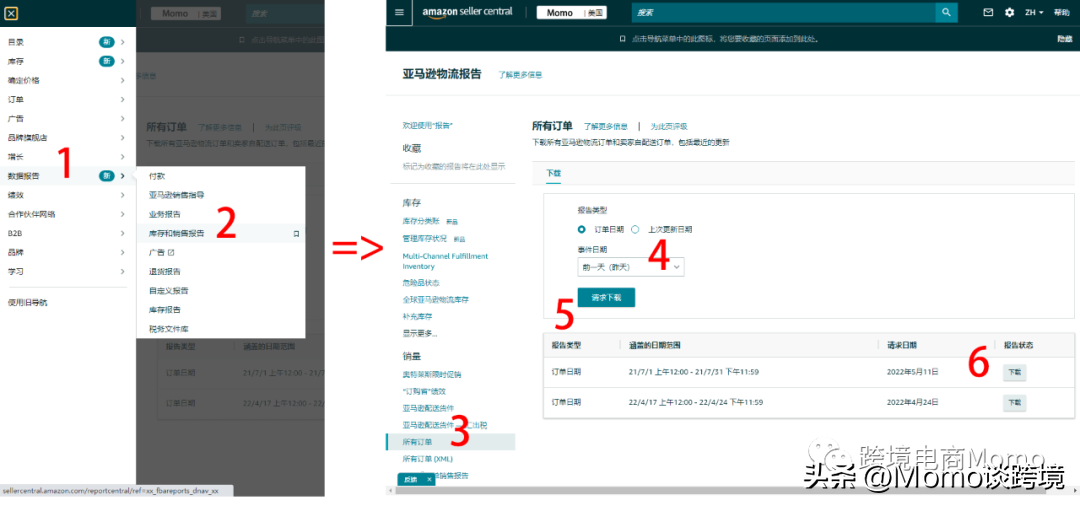This screenshot has height=506, width=1080.
Task: Click the 21/7/1 上午12:00 date range cell
Action: 694,372
